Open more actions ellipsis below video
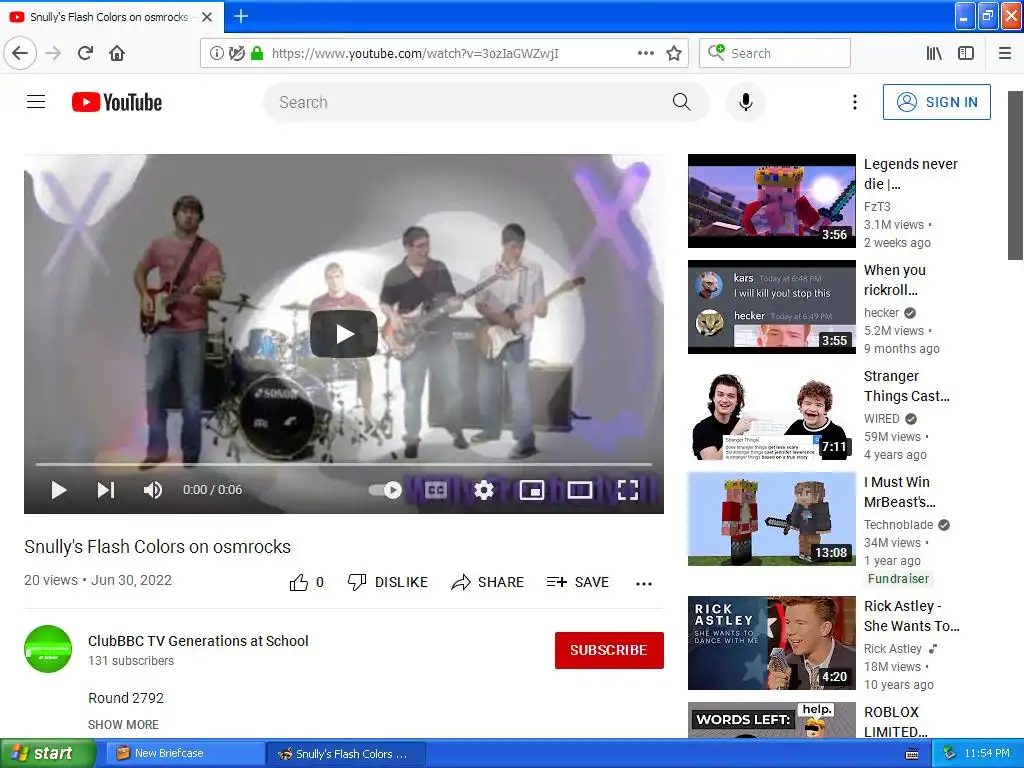 click(643, 583)
